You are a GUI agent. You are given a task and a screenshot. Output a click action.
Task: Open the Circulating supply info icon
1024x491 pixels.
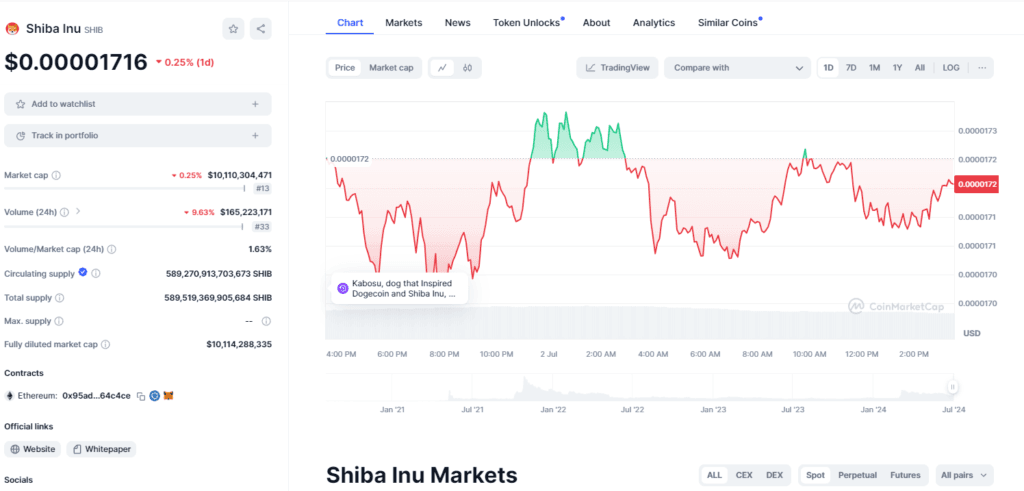pyautogui.click(x=96, y=274)
